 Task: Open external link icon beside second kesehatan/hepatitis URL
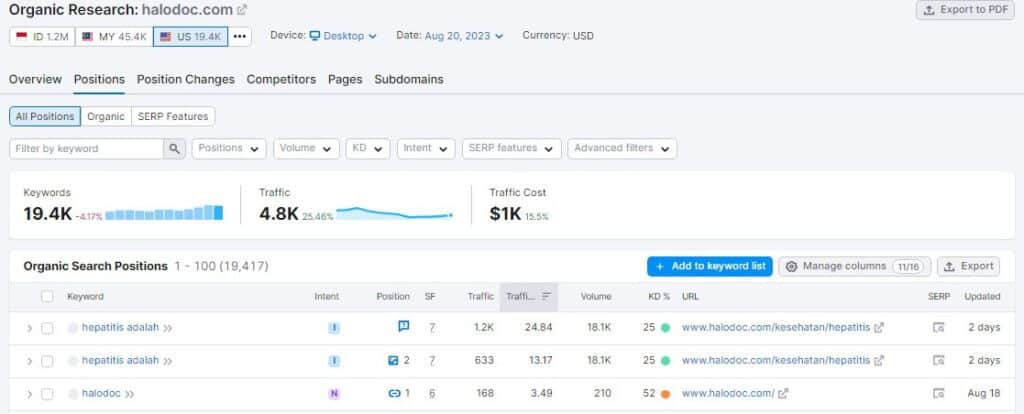pos(879,360)
